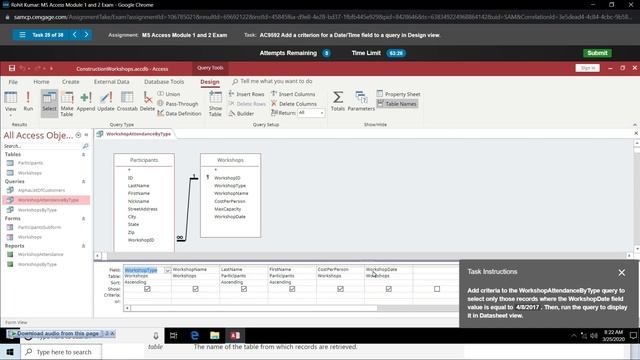640x360 pixels.
Task: Click the Criteria cell under WorkshopDate
Action: click(x=389, y=295)
